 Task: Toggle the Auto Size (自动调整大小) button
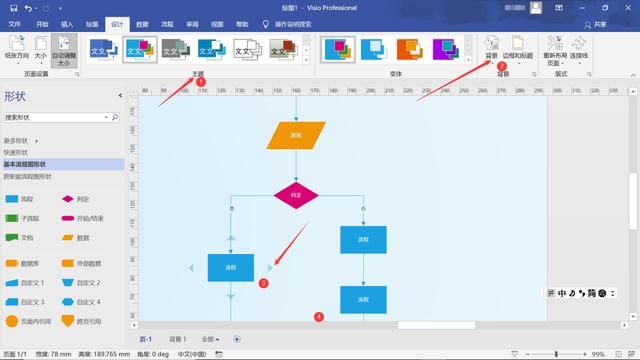(x=64, y=50)
